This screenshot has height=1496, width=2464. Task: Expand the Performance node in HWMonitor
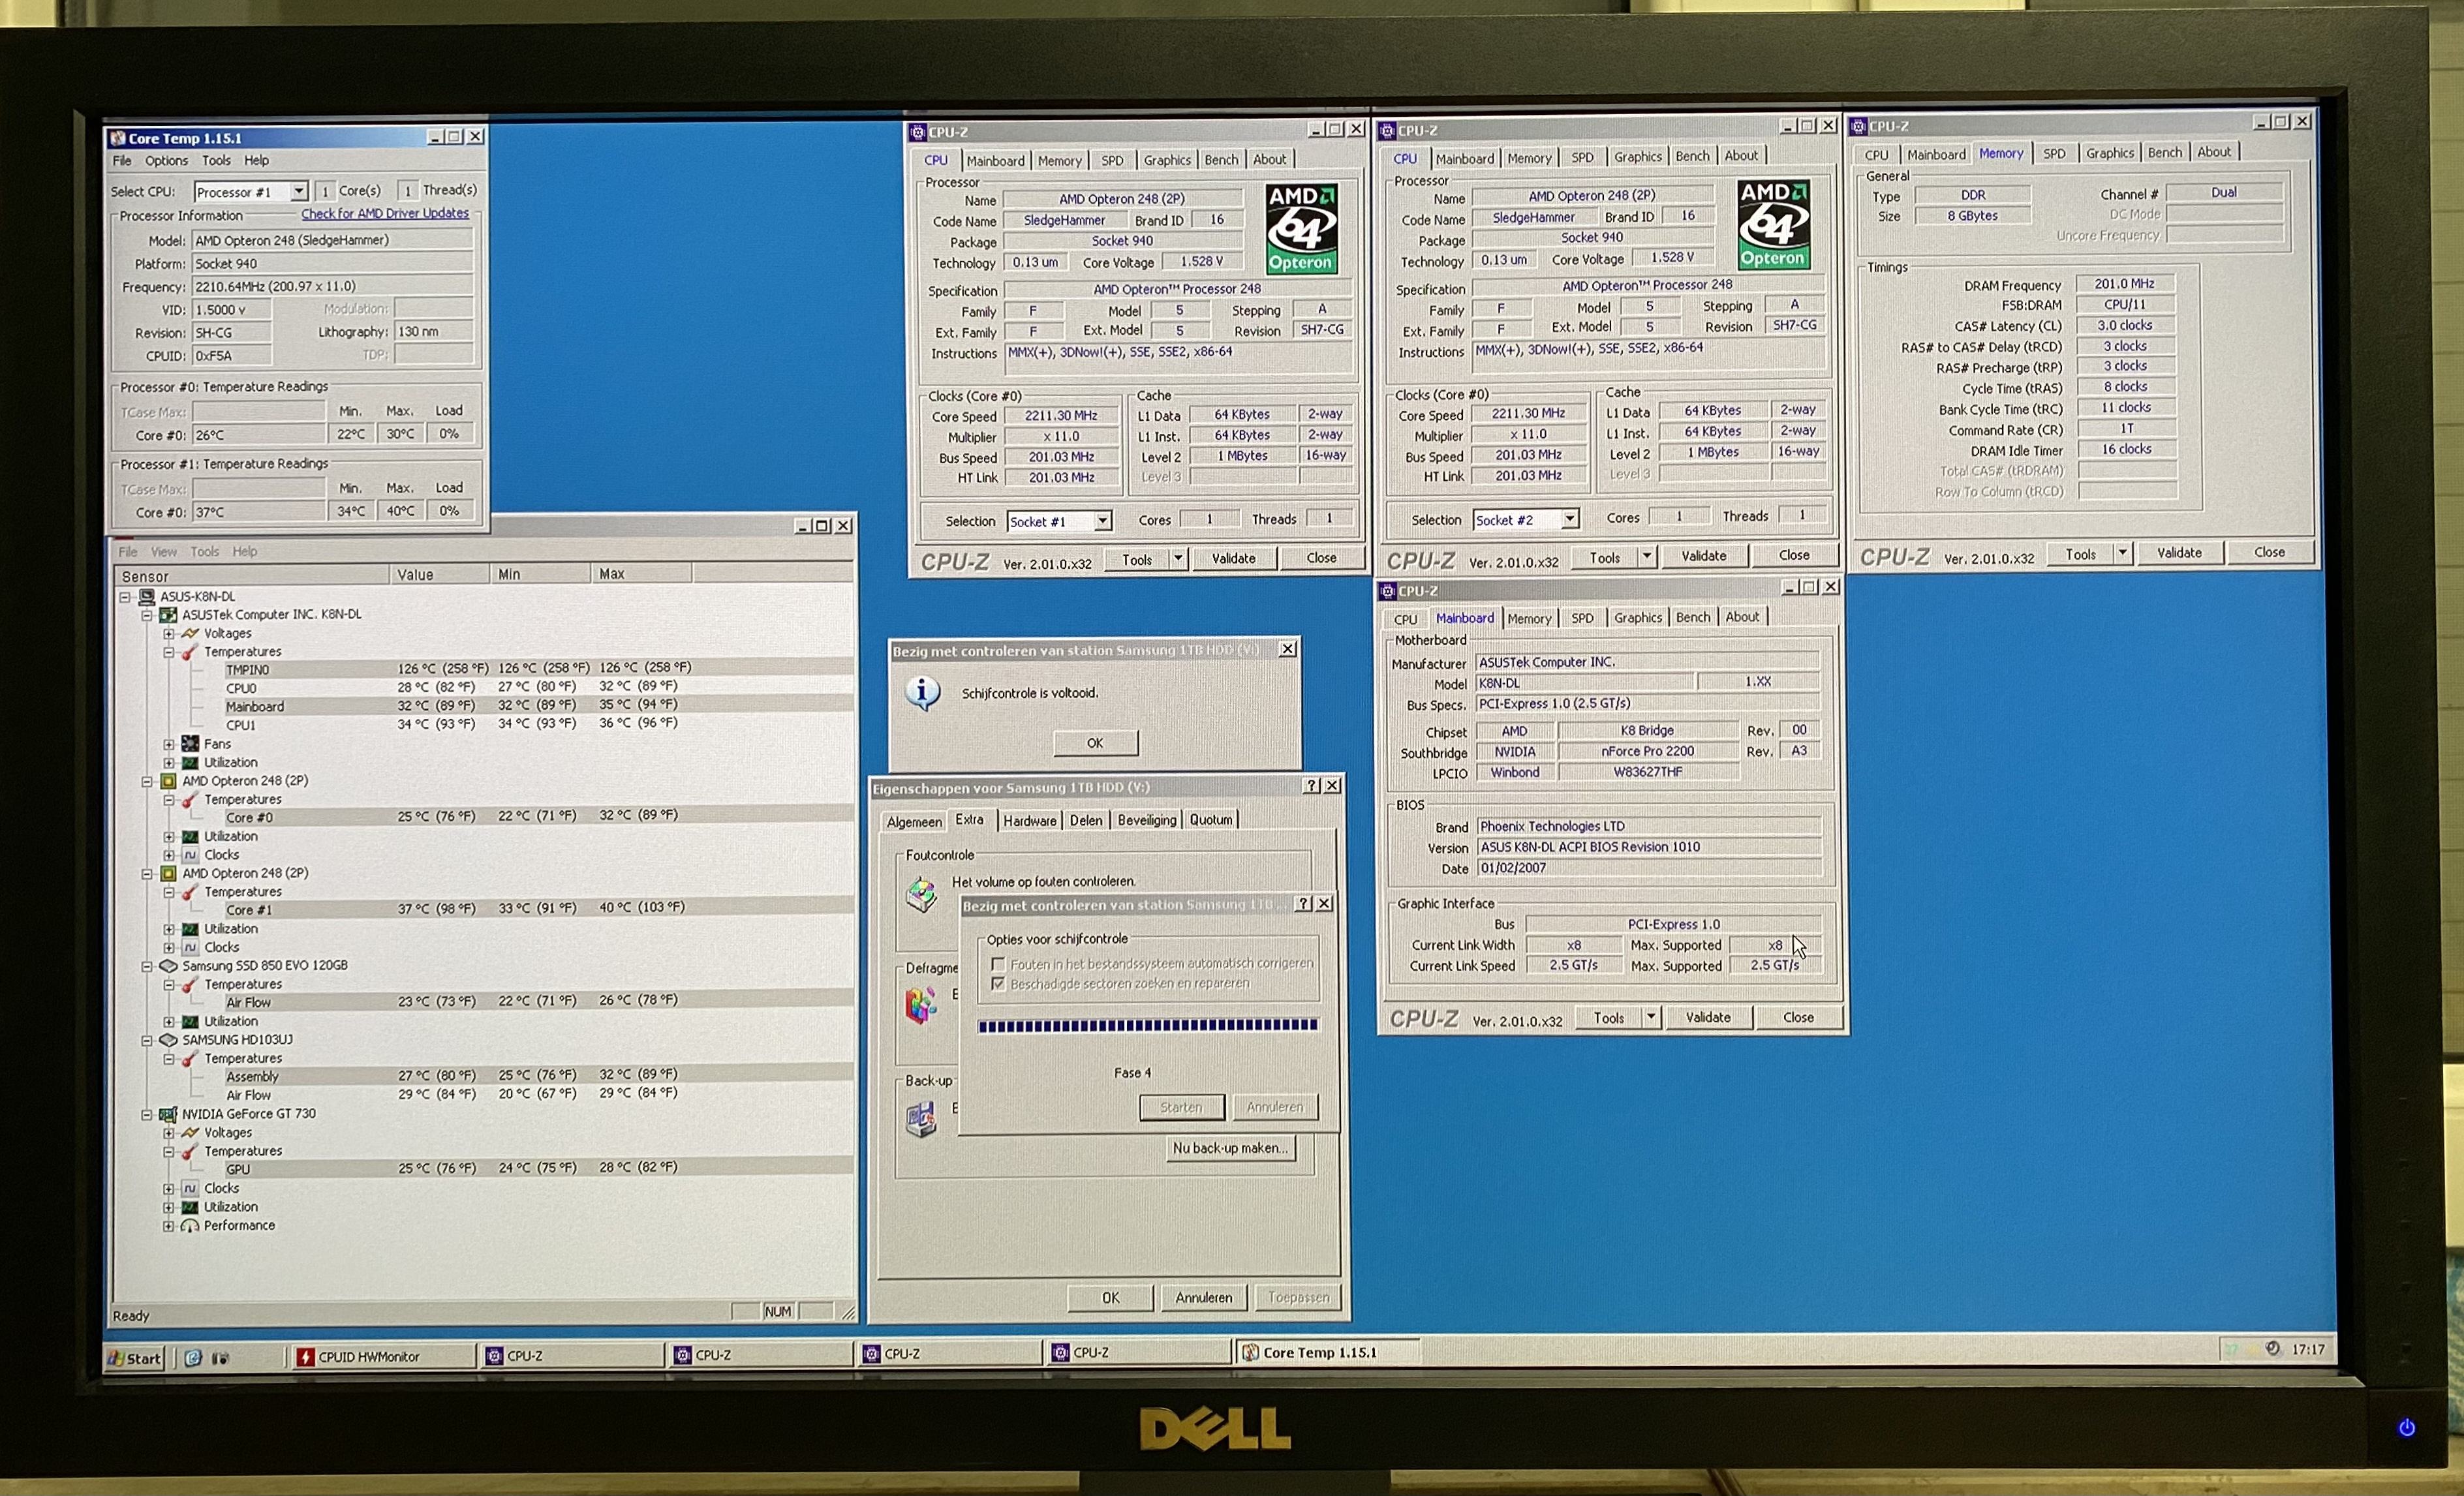[x=169, y=1226]
